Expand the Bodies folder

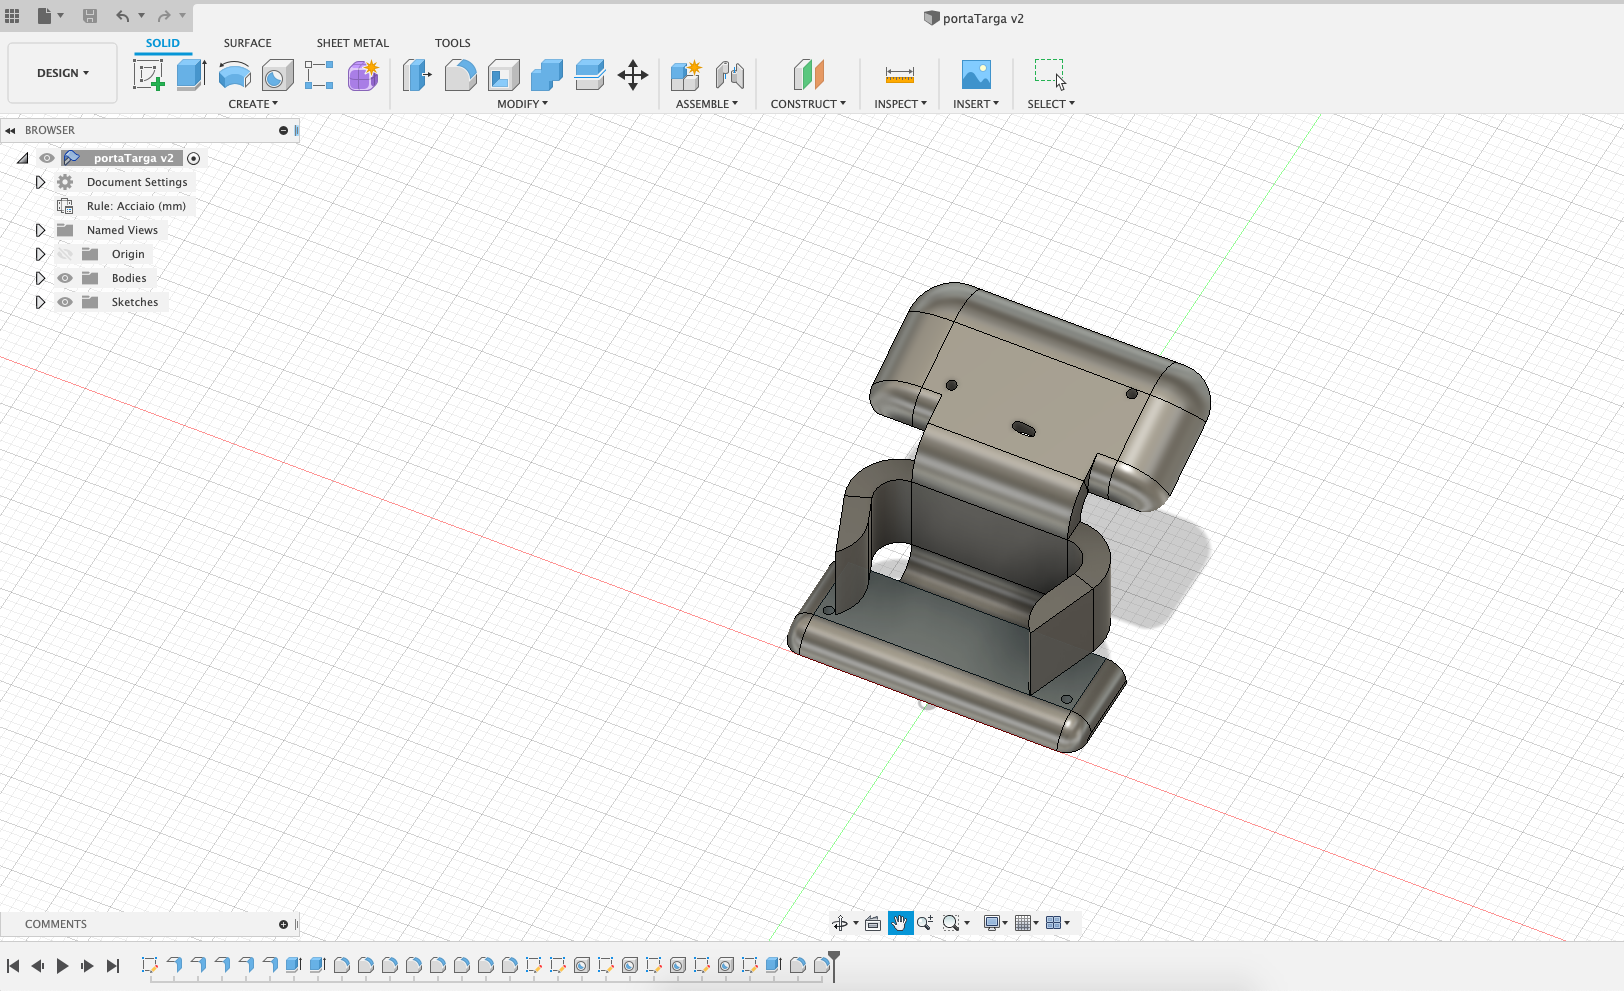[x=40, y=278]
